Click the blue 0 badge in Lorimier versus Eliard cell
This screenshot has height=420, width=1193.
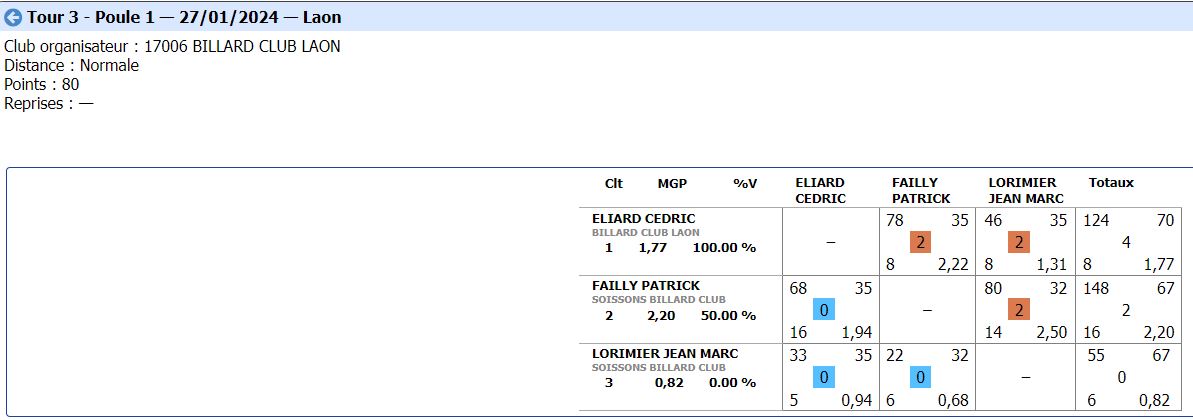click(x=824, y=377)
